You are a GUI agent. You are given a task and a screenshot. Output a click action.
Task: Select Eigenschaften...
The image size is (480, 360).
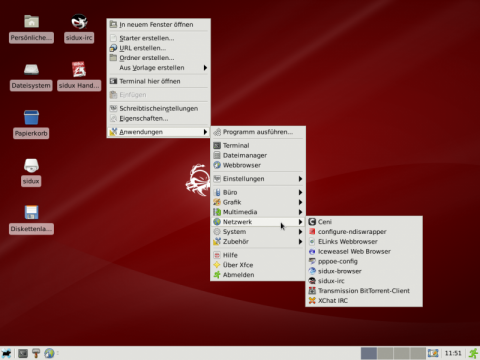[158, 118]
